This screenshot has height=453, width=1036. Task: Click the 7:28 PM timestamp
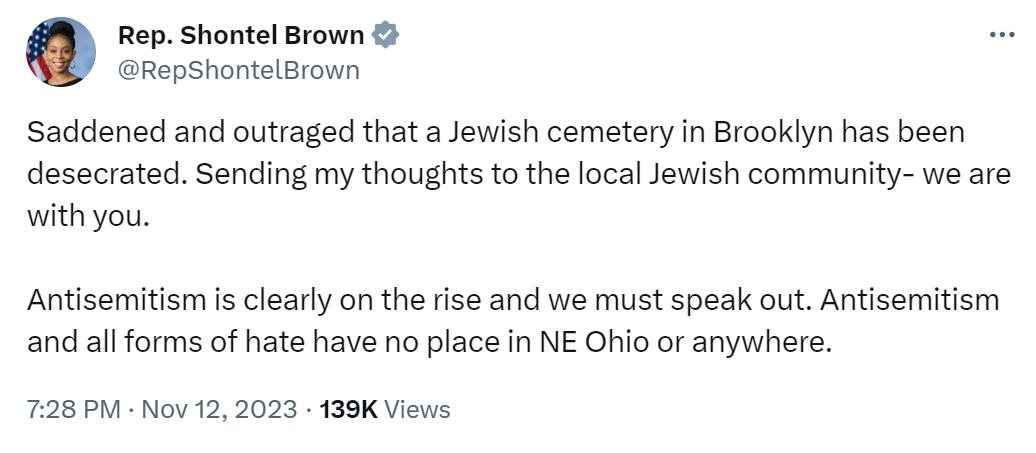click(73, 409)
